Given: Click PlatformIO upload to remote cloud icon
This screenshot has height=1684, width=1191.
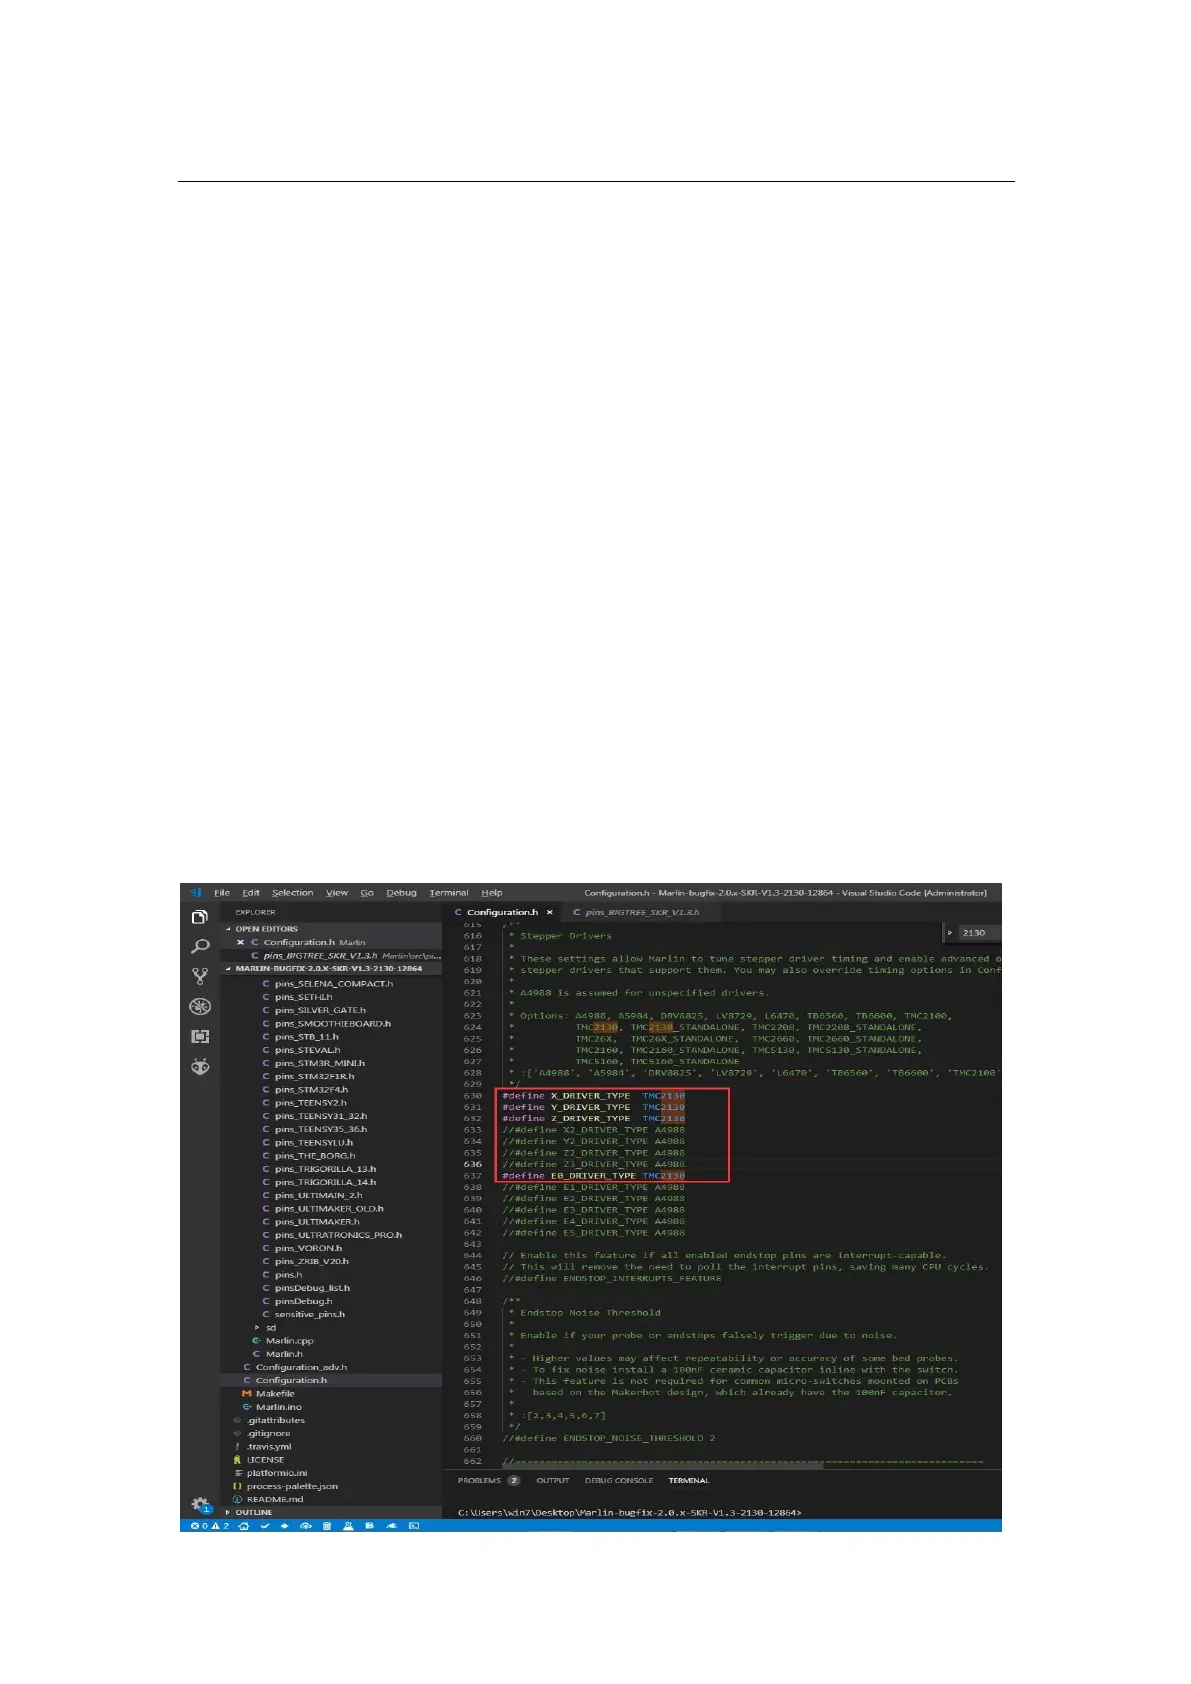Looking at the screenshot, I should tap(306, 1526).
